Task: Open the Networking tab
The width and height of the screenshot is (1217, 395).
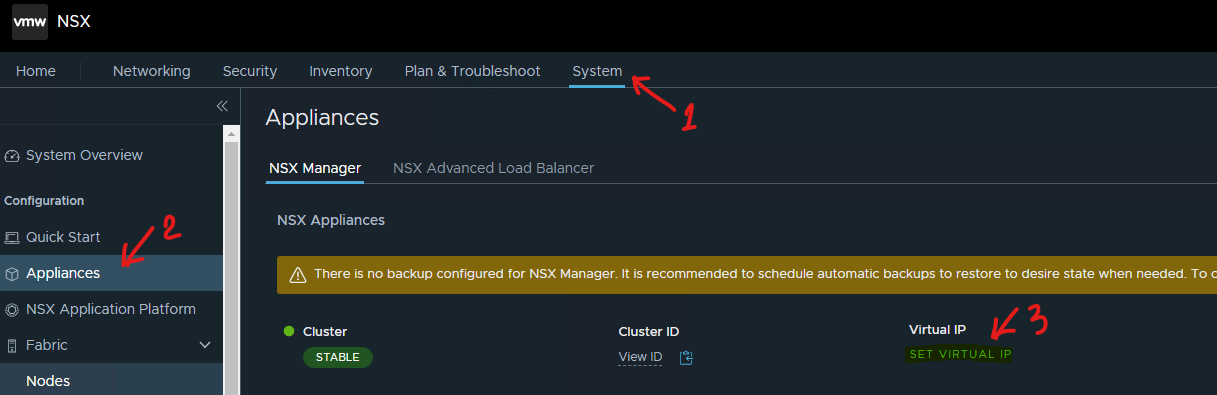Action: [x=152, y=71]
